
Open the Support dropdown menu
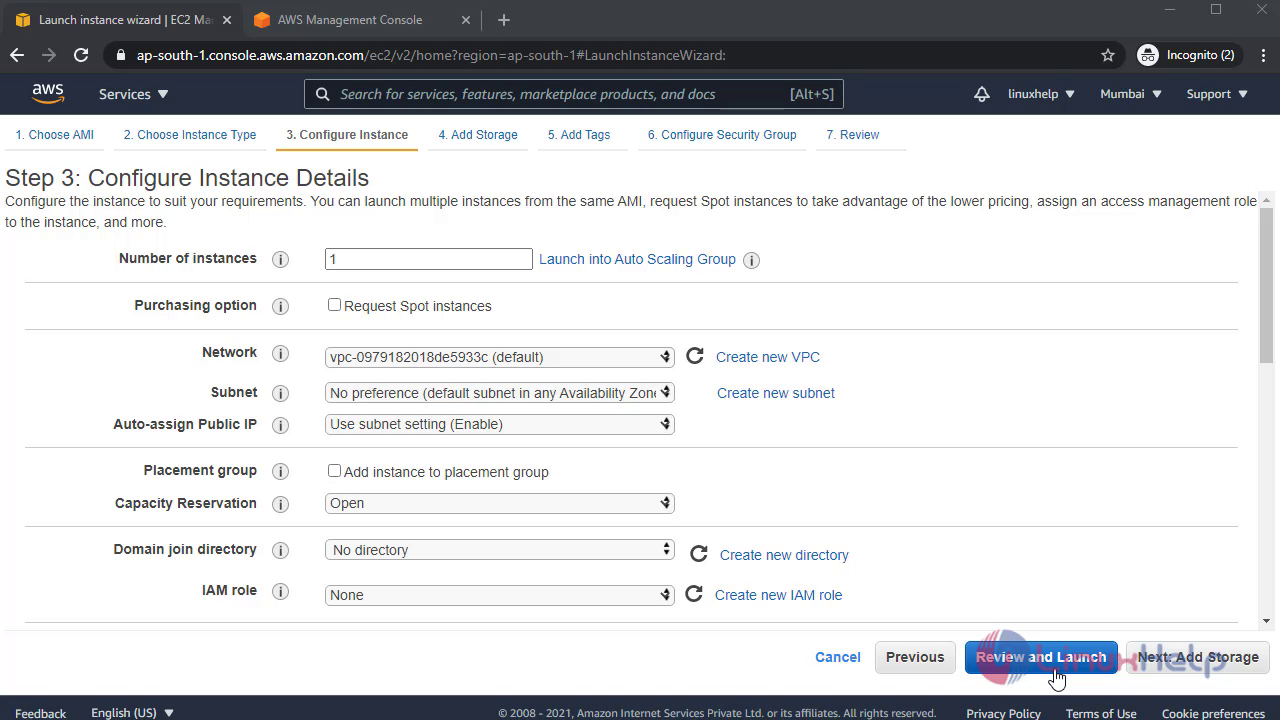pos(1217,94)
